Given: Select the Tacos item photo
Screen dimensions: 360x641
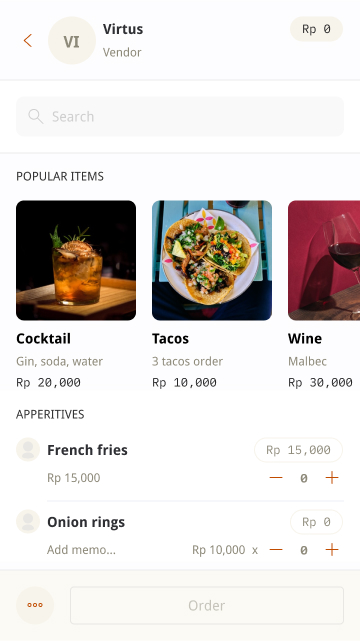Looking at the screenshot, I should click(212, 260).
